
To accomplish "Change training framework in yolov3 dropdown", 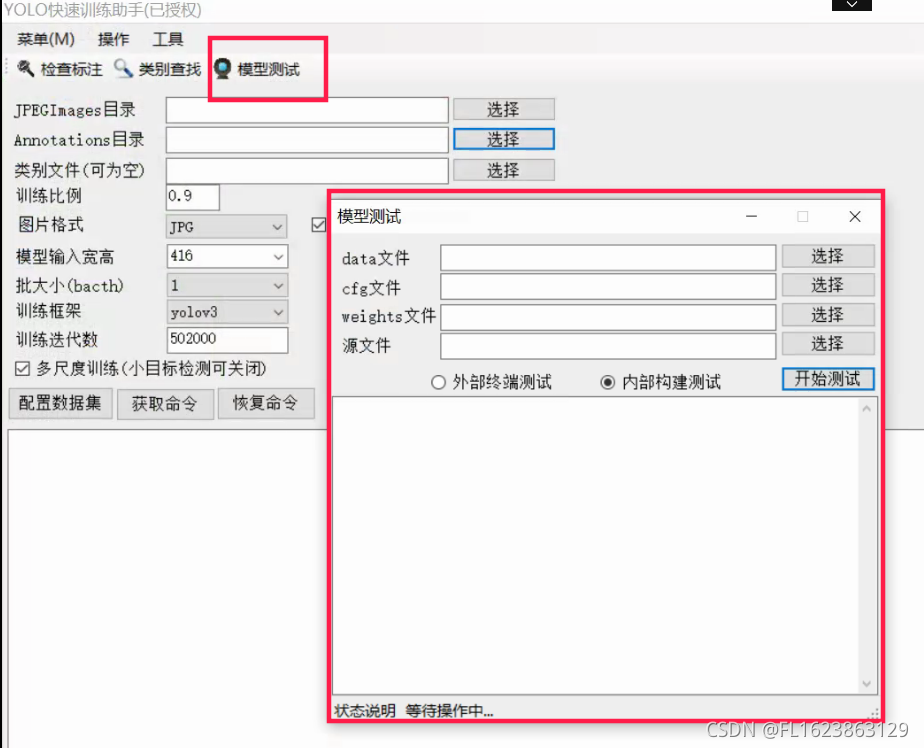I will click(x=225, y=311).
